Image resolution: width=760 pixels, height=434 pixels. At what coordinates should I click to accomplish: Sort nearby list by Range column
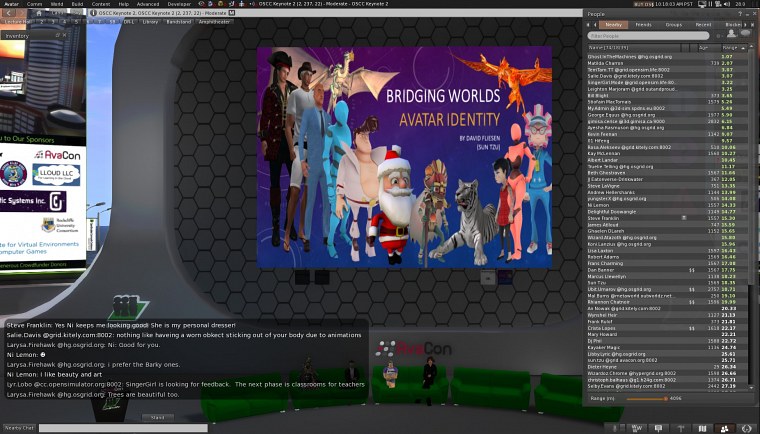click(x=730, y=47)
